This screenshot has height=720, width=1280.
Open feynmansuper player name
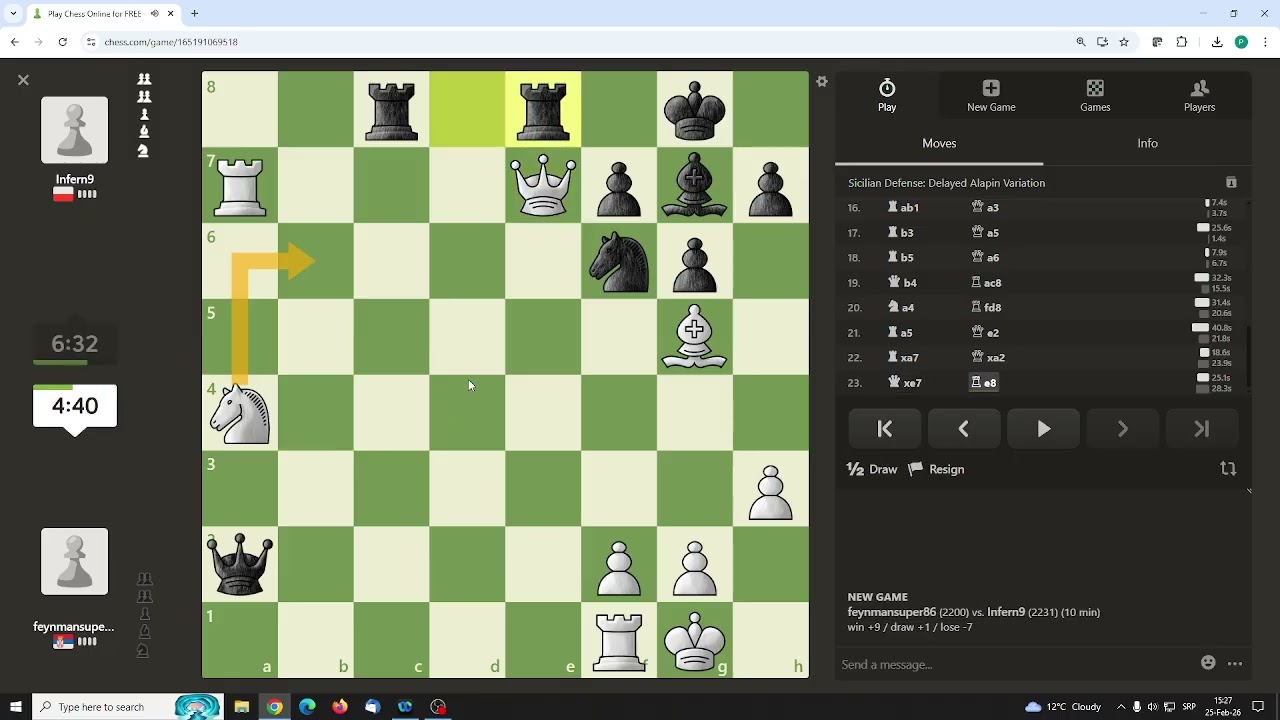(x=74, y=627)
